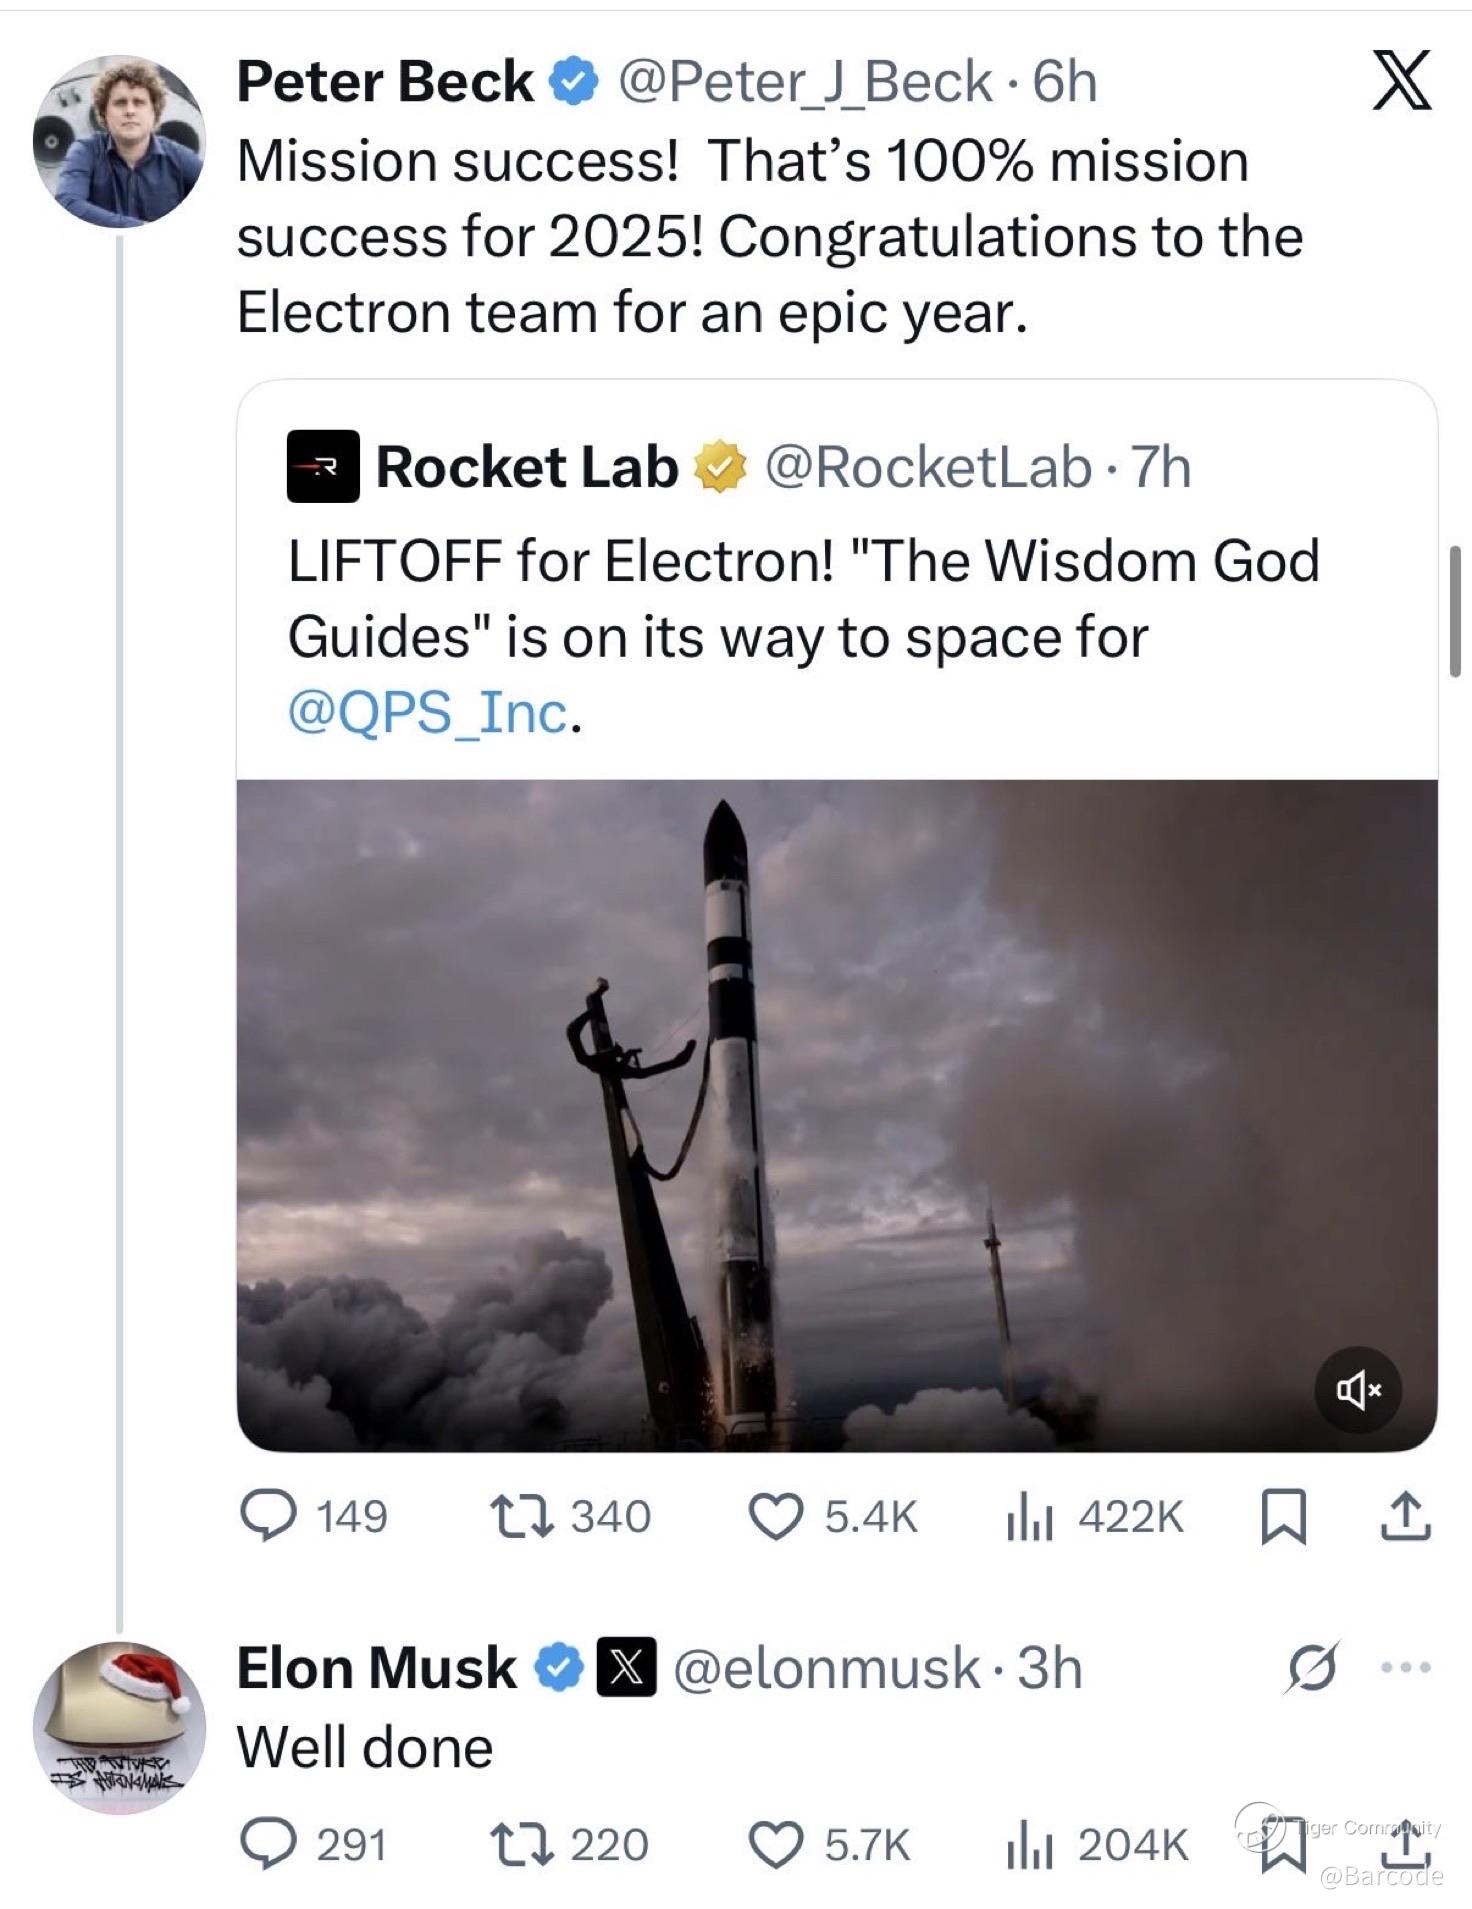
Task: Repost Peter Beck's mission success post
Action: (x=521, y=1515)
